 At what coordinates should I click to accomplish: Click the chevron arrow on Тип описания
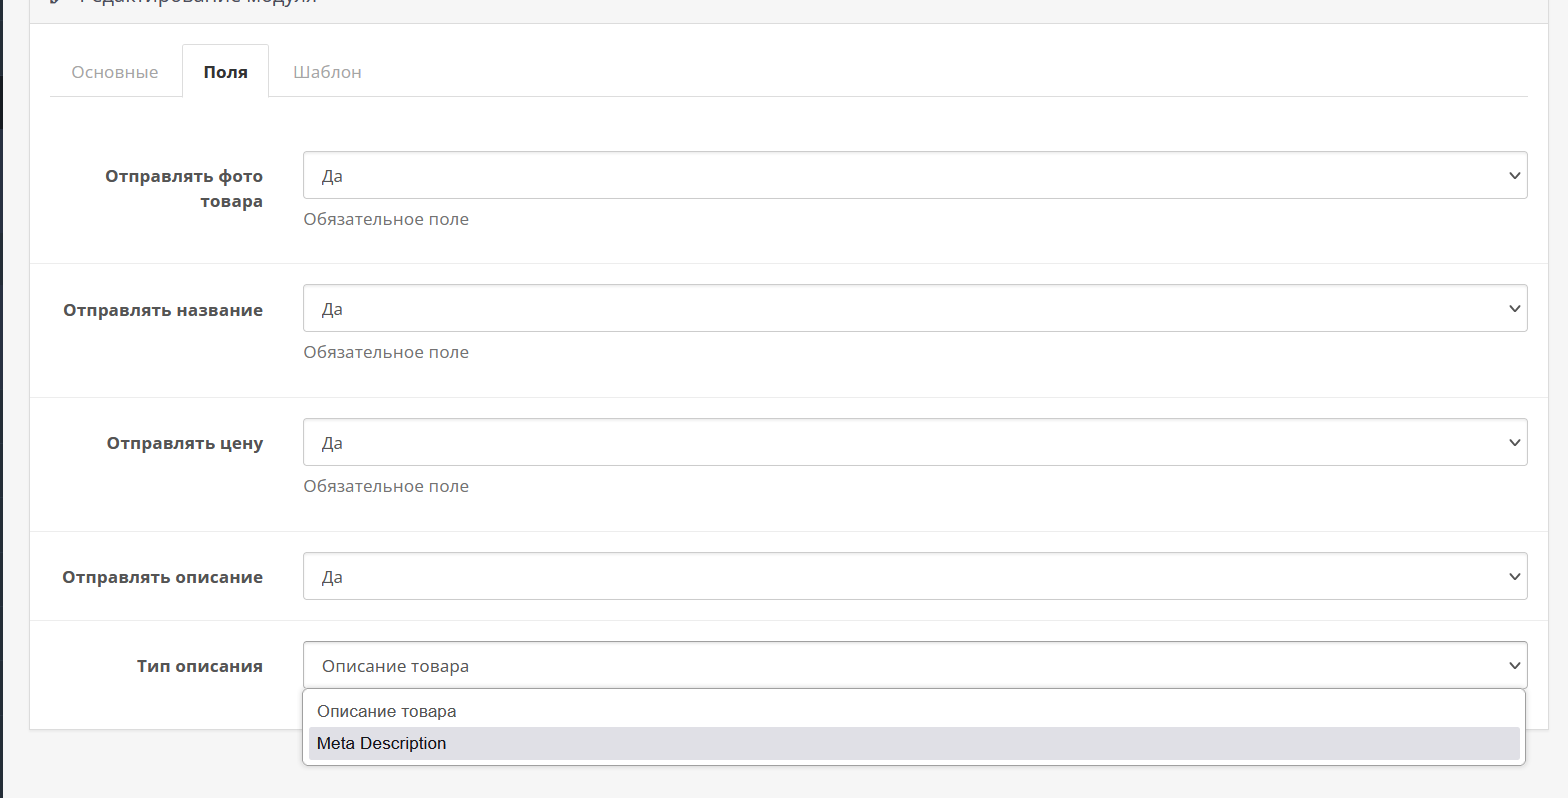pyautogui.click(x=1513, y=666)
